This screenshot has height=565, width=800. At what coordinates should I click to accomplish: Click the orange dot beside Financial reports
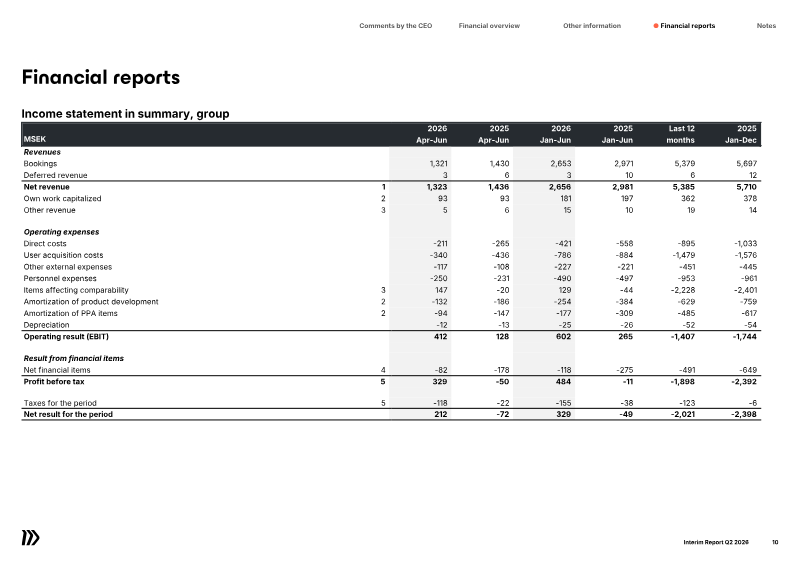[x=656, y=26]
